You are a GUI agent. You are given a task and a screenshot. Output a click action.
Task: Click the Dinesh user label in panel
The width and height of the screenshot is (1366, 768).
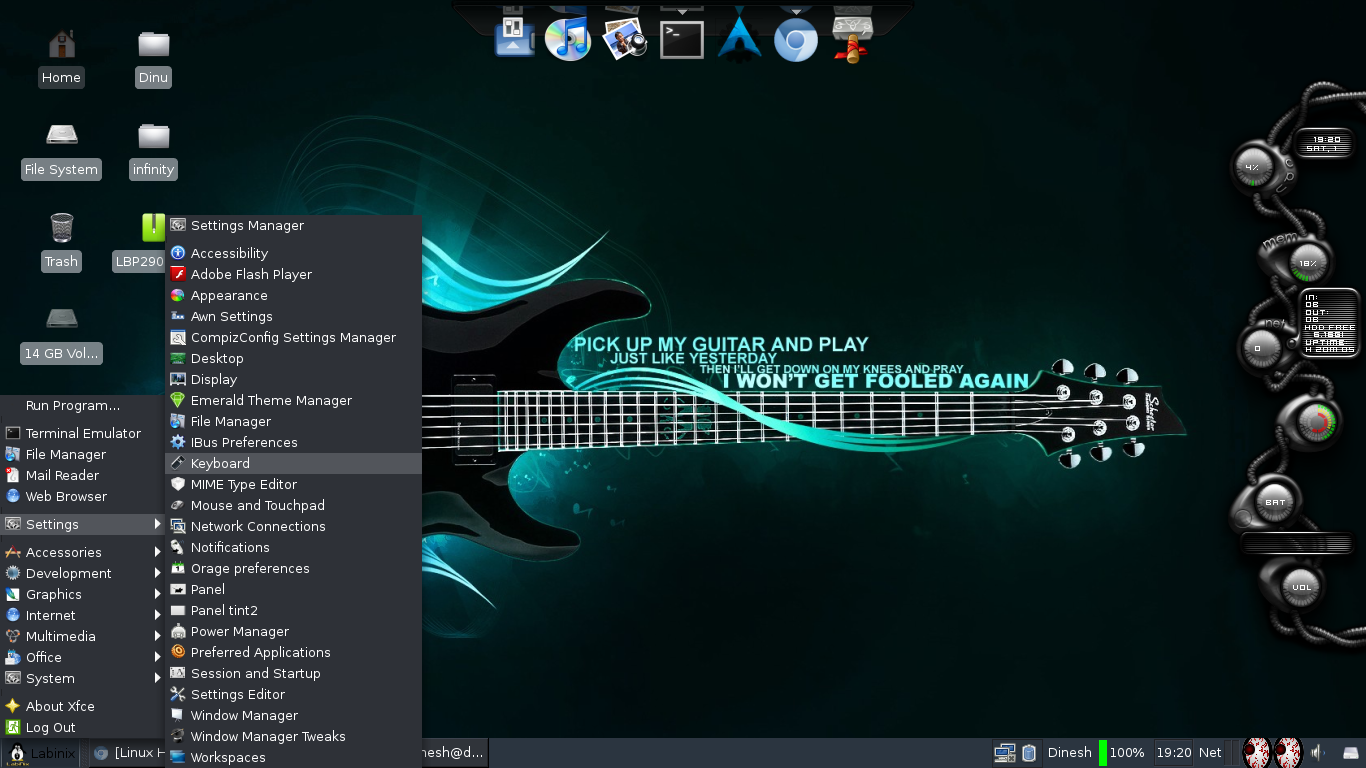click(x=1069, y=753)
